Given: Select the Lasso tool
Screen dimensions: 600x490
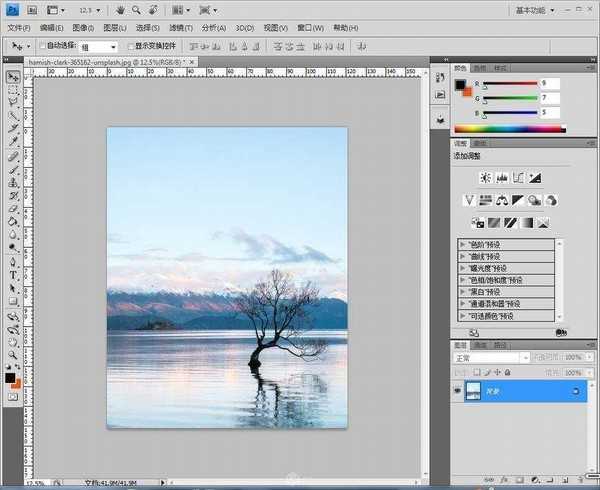Looking at the screenshot, I should click(x=13, y=104).
